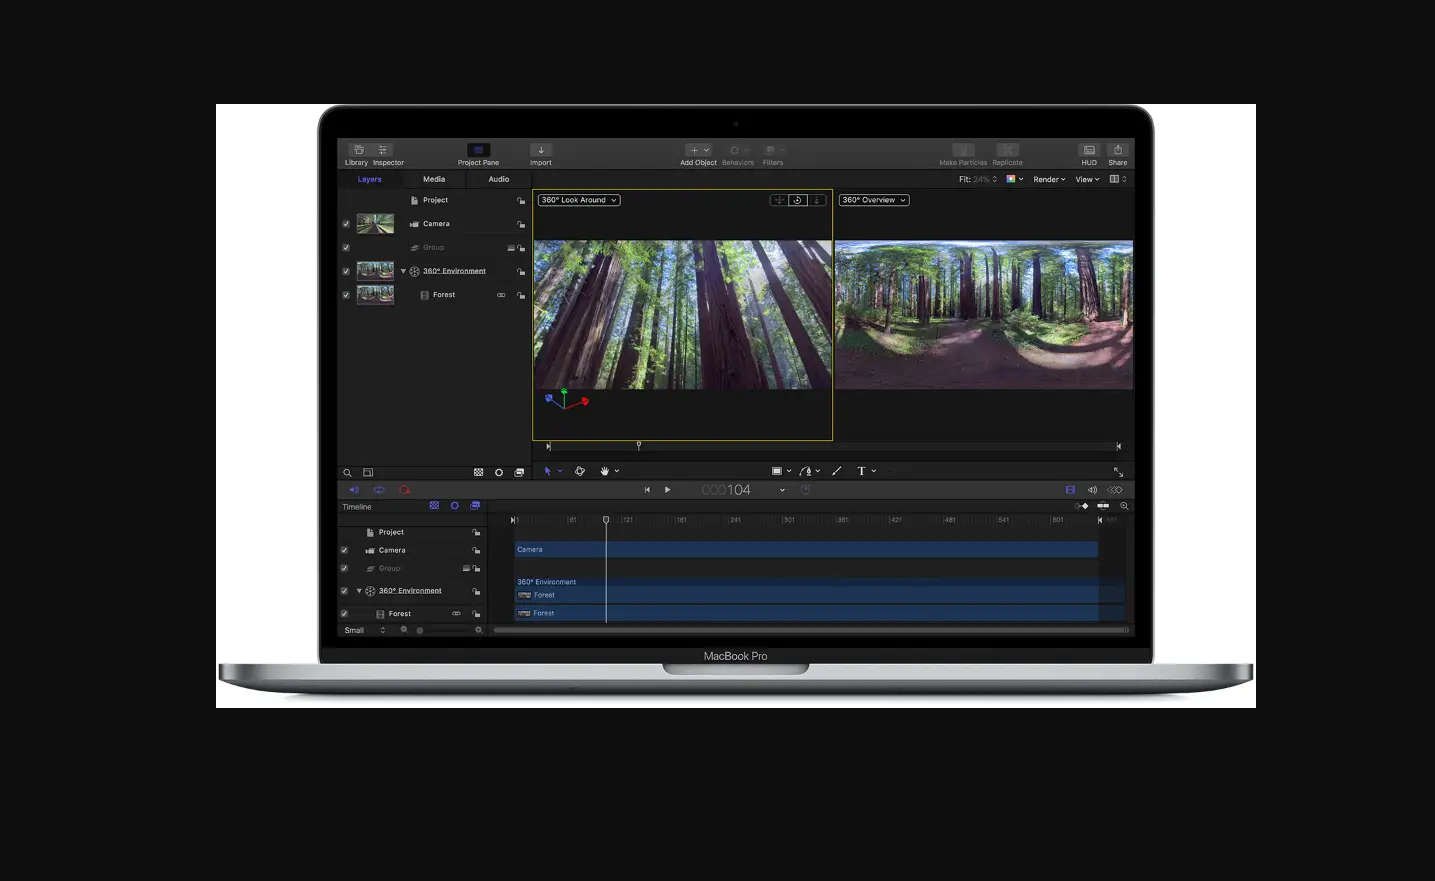Screen dimensions: 1435x881
Task: Click the Share icon
Action: (x=1117, y=150)
